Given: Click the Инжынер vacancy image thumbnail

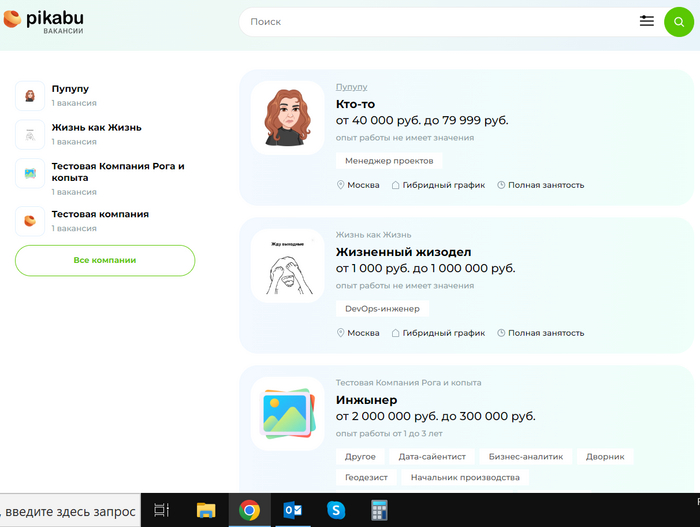Looking at the screenshot, I should [287, 414].
